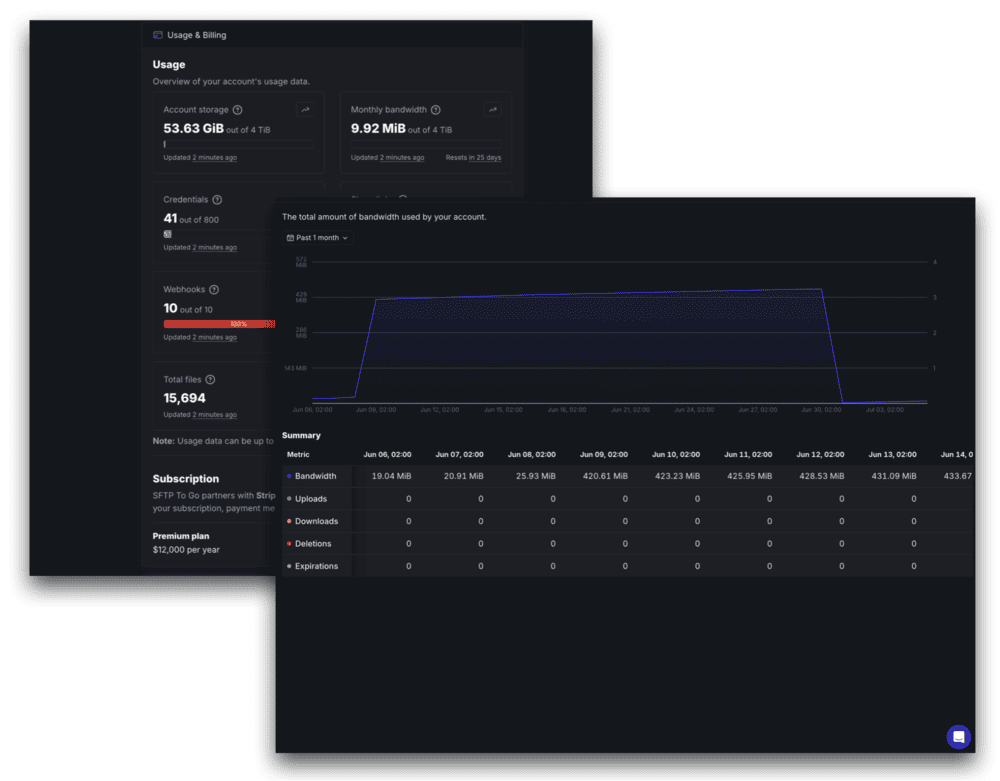
Task: Click the Webhooks help icon
Action: (214, 289)
